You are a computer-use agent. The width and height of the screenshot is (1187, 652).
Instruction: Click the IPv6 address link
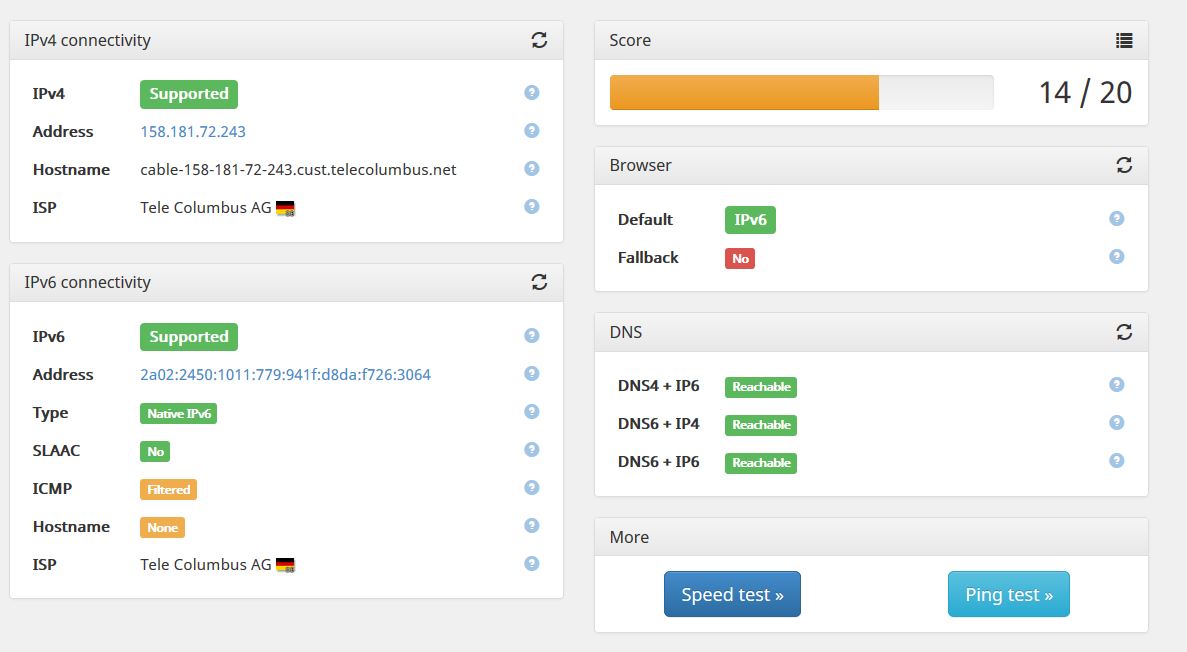pyautogui.click(x=285, y=375)
